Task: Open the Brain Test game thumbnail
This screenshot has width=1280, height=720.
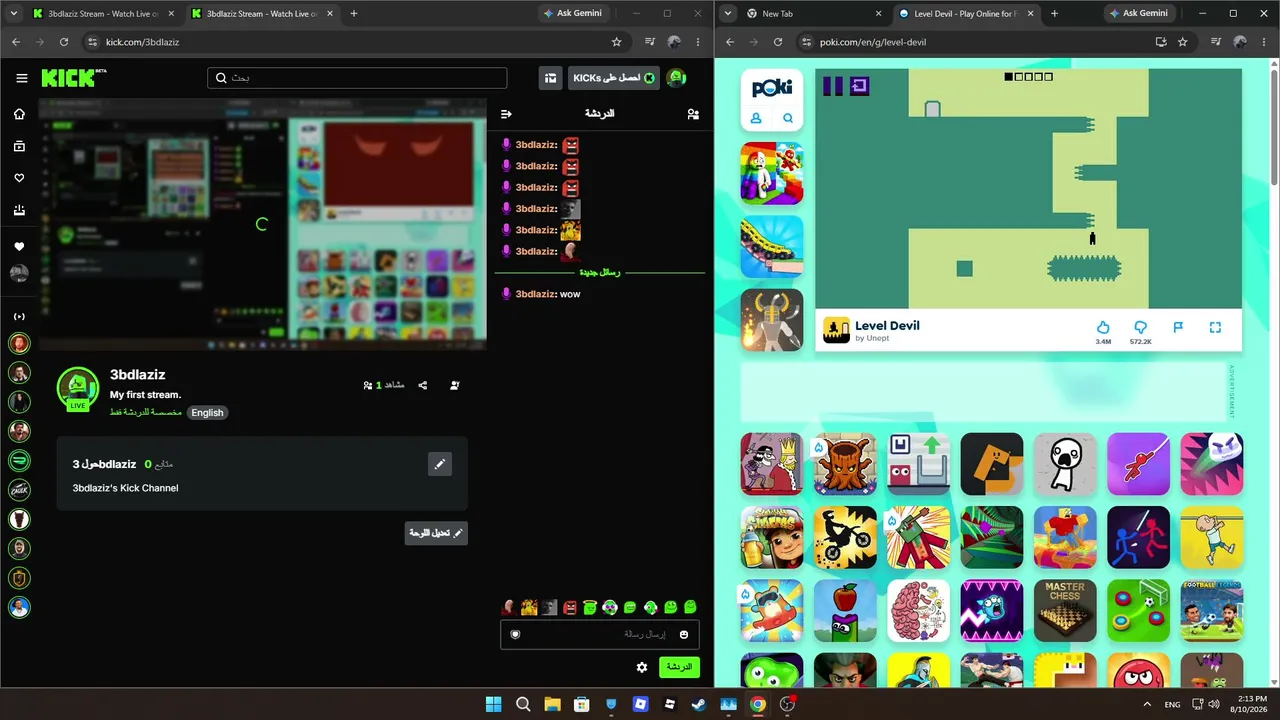Action: tap(918, 610)
